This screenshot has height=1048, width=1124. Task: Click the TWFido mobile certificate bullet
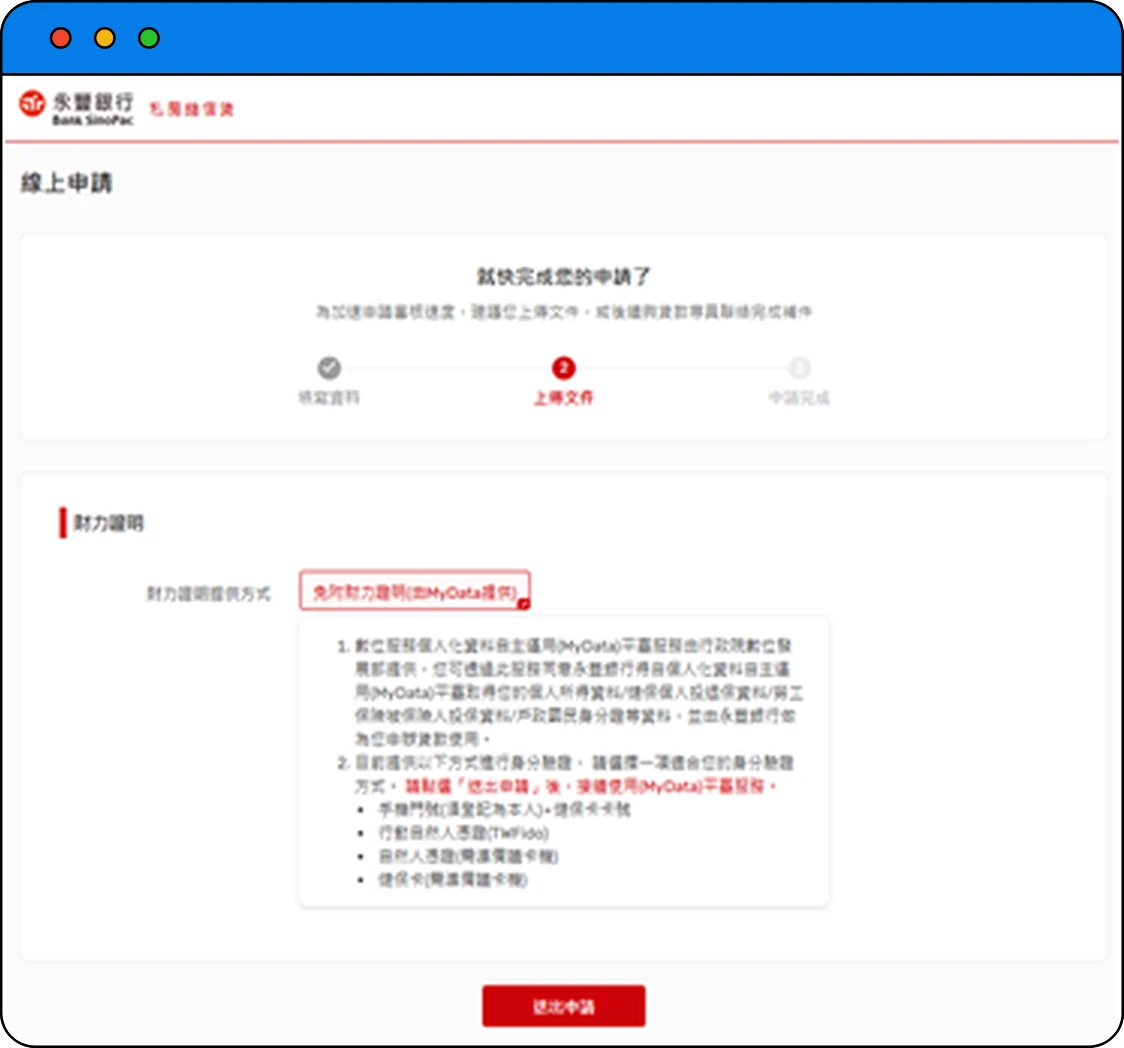pos(463,833)
